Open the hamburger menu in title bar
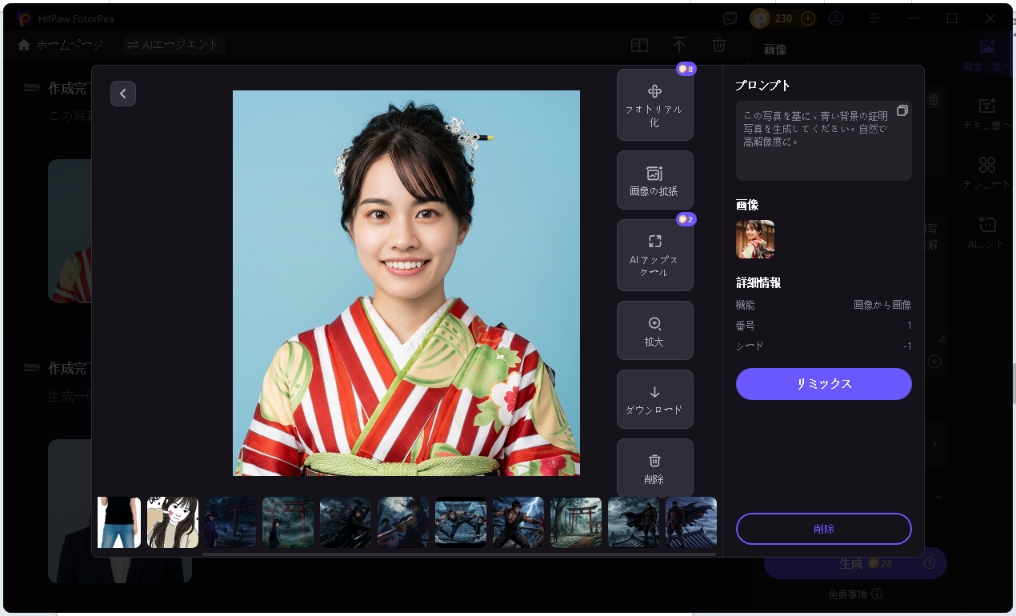Viewport: 1016px width, 616px height. pyautogui.click(x=874, y=18)
